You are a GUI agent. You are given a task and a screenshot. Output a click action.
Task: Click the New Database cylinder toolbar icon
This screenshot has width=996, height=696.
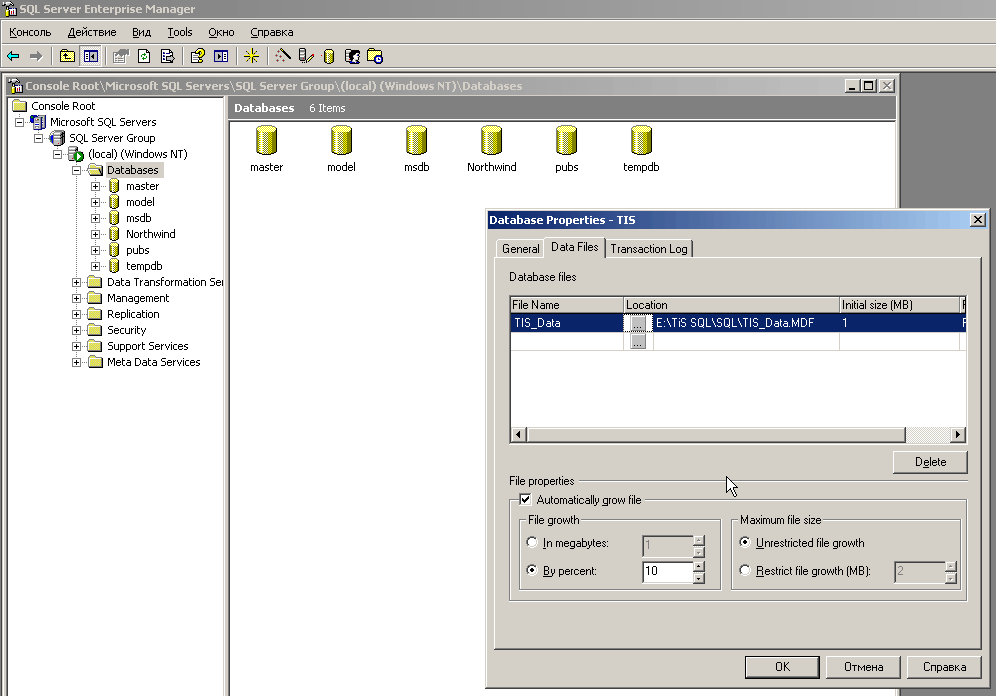click(329, 57)
